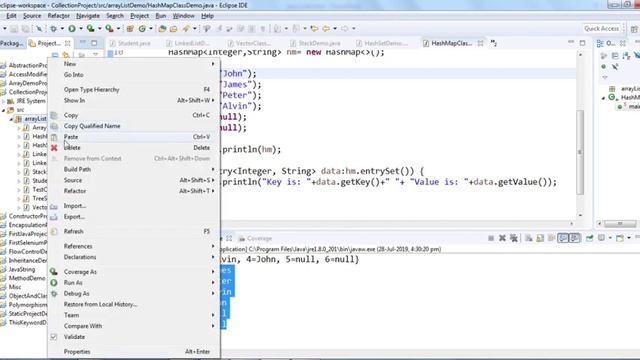Toggle Show Console When Standard Error Changes
The image size is (640, 360).
click(x=574, y=238)
